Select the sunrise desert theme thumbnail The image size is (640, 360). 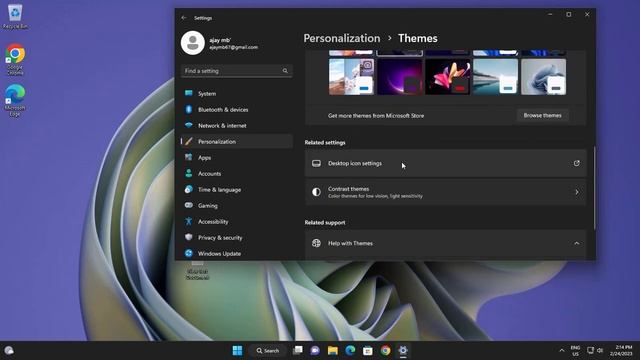(x=351, y=77)
